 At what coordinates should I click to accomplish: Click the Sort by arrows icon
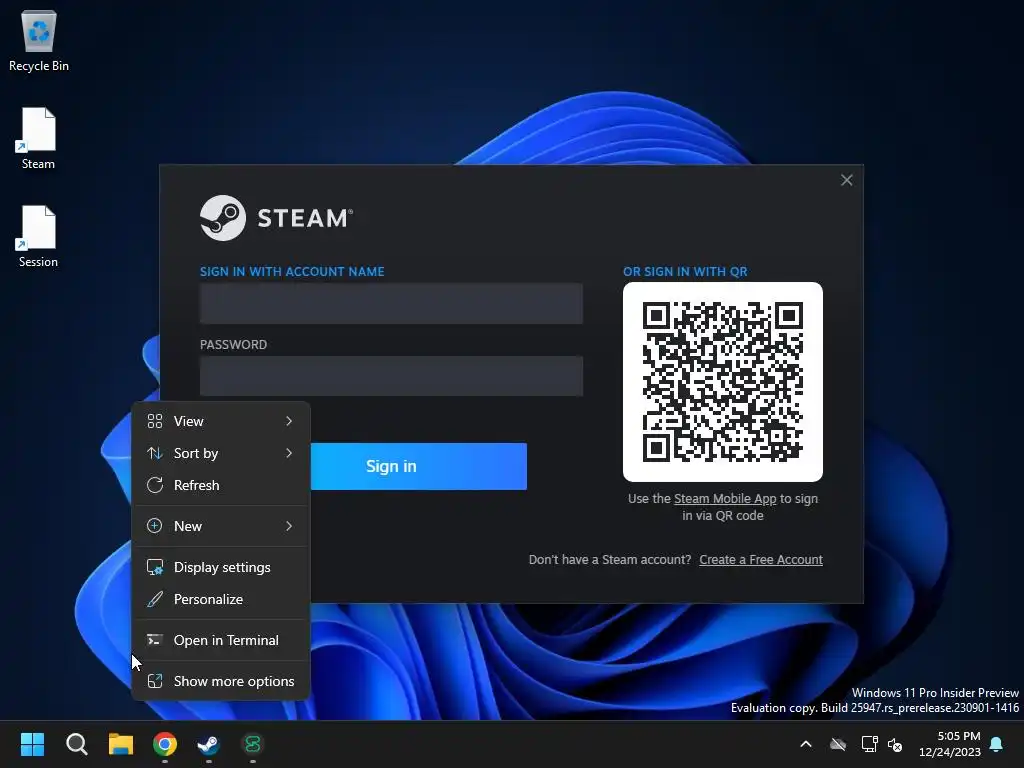click(155, 453)
